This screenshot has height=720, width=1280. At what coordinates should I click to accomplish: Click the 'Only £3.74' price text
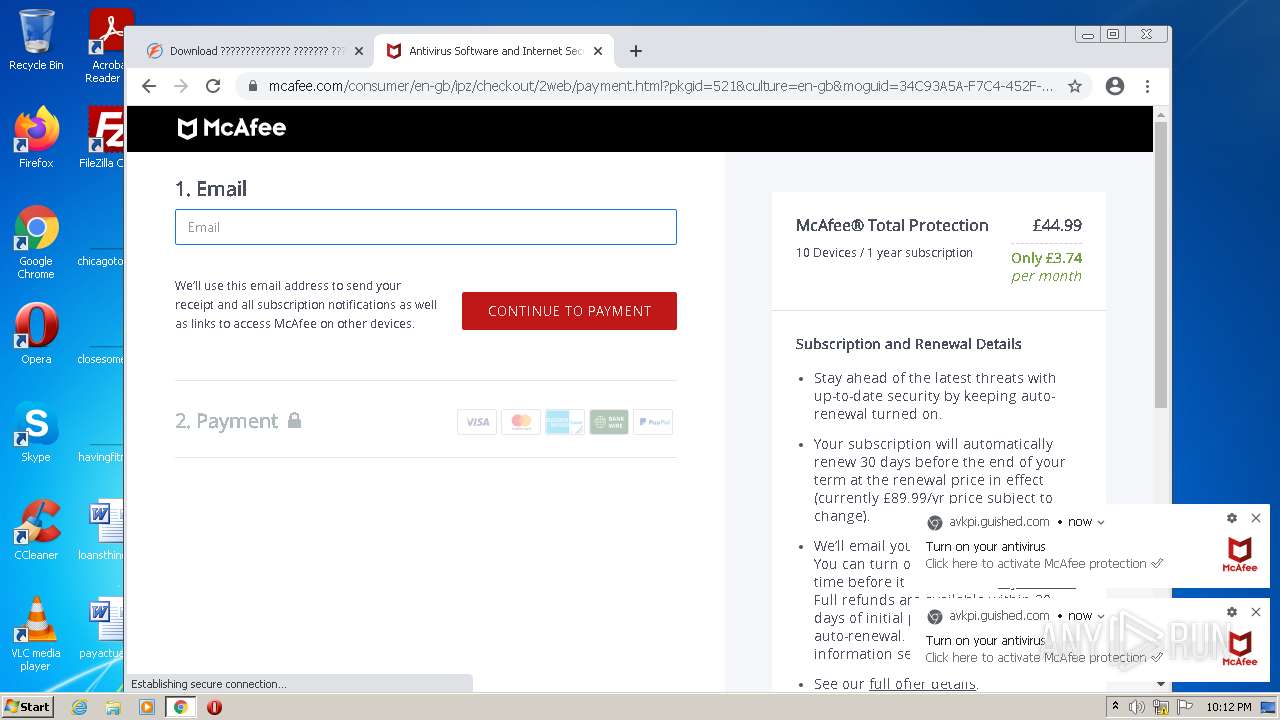click(x=1046, y=258)
